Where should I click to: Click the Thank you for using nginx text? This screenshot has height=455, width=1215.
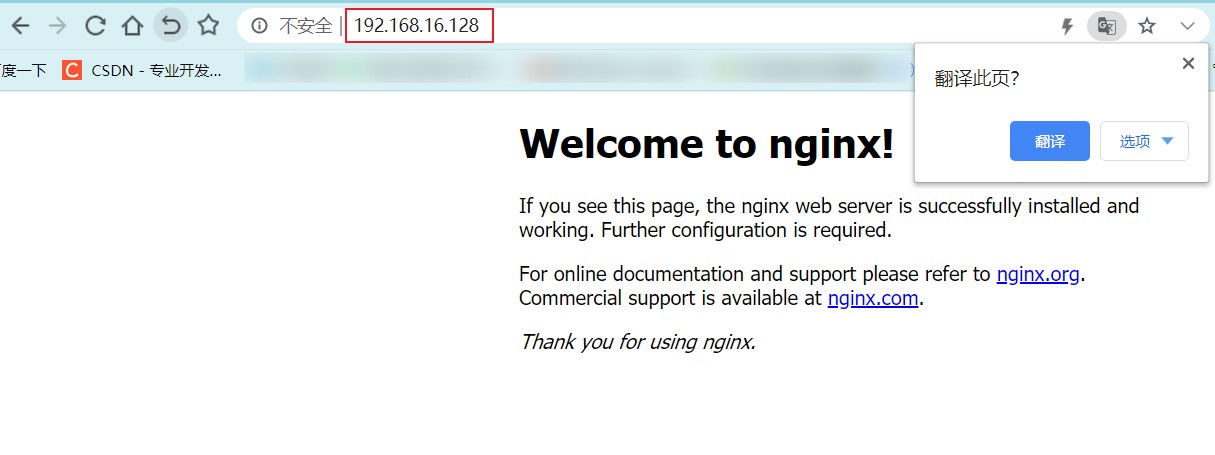pyautogui.click(x=637, y=342)
